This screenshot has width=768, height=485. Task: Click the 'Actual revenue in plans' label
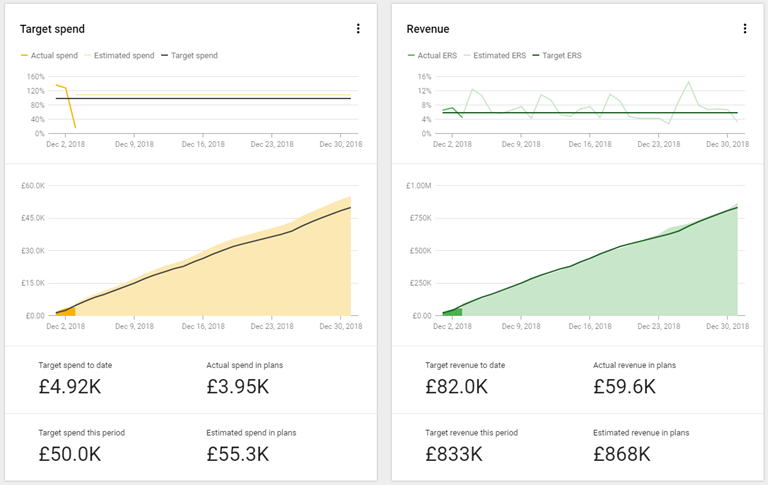[x=635, y=365]
